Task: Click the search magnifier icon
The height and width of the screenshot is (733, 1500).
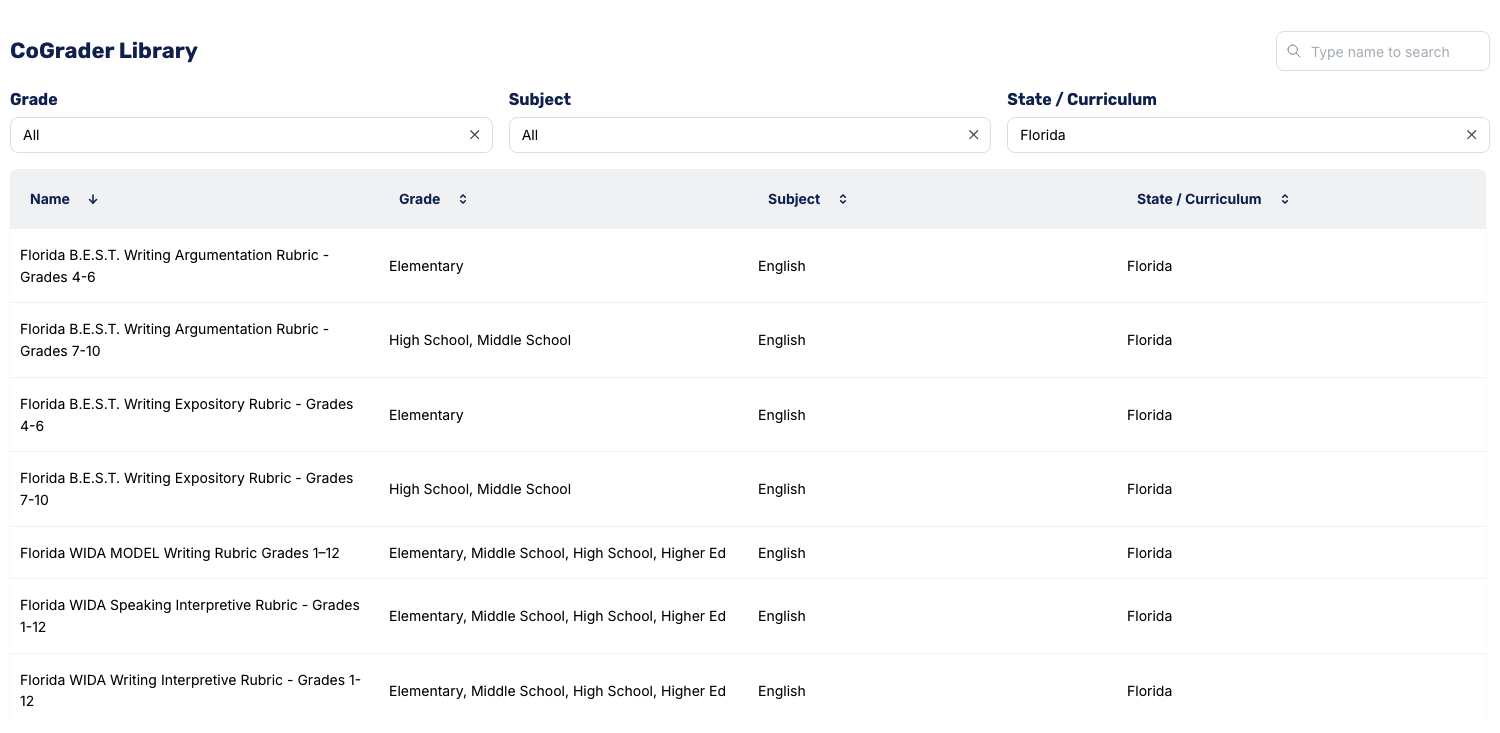Action: [x=1294, y=51]
